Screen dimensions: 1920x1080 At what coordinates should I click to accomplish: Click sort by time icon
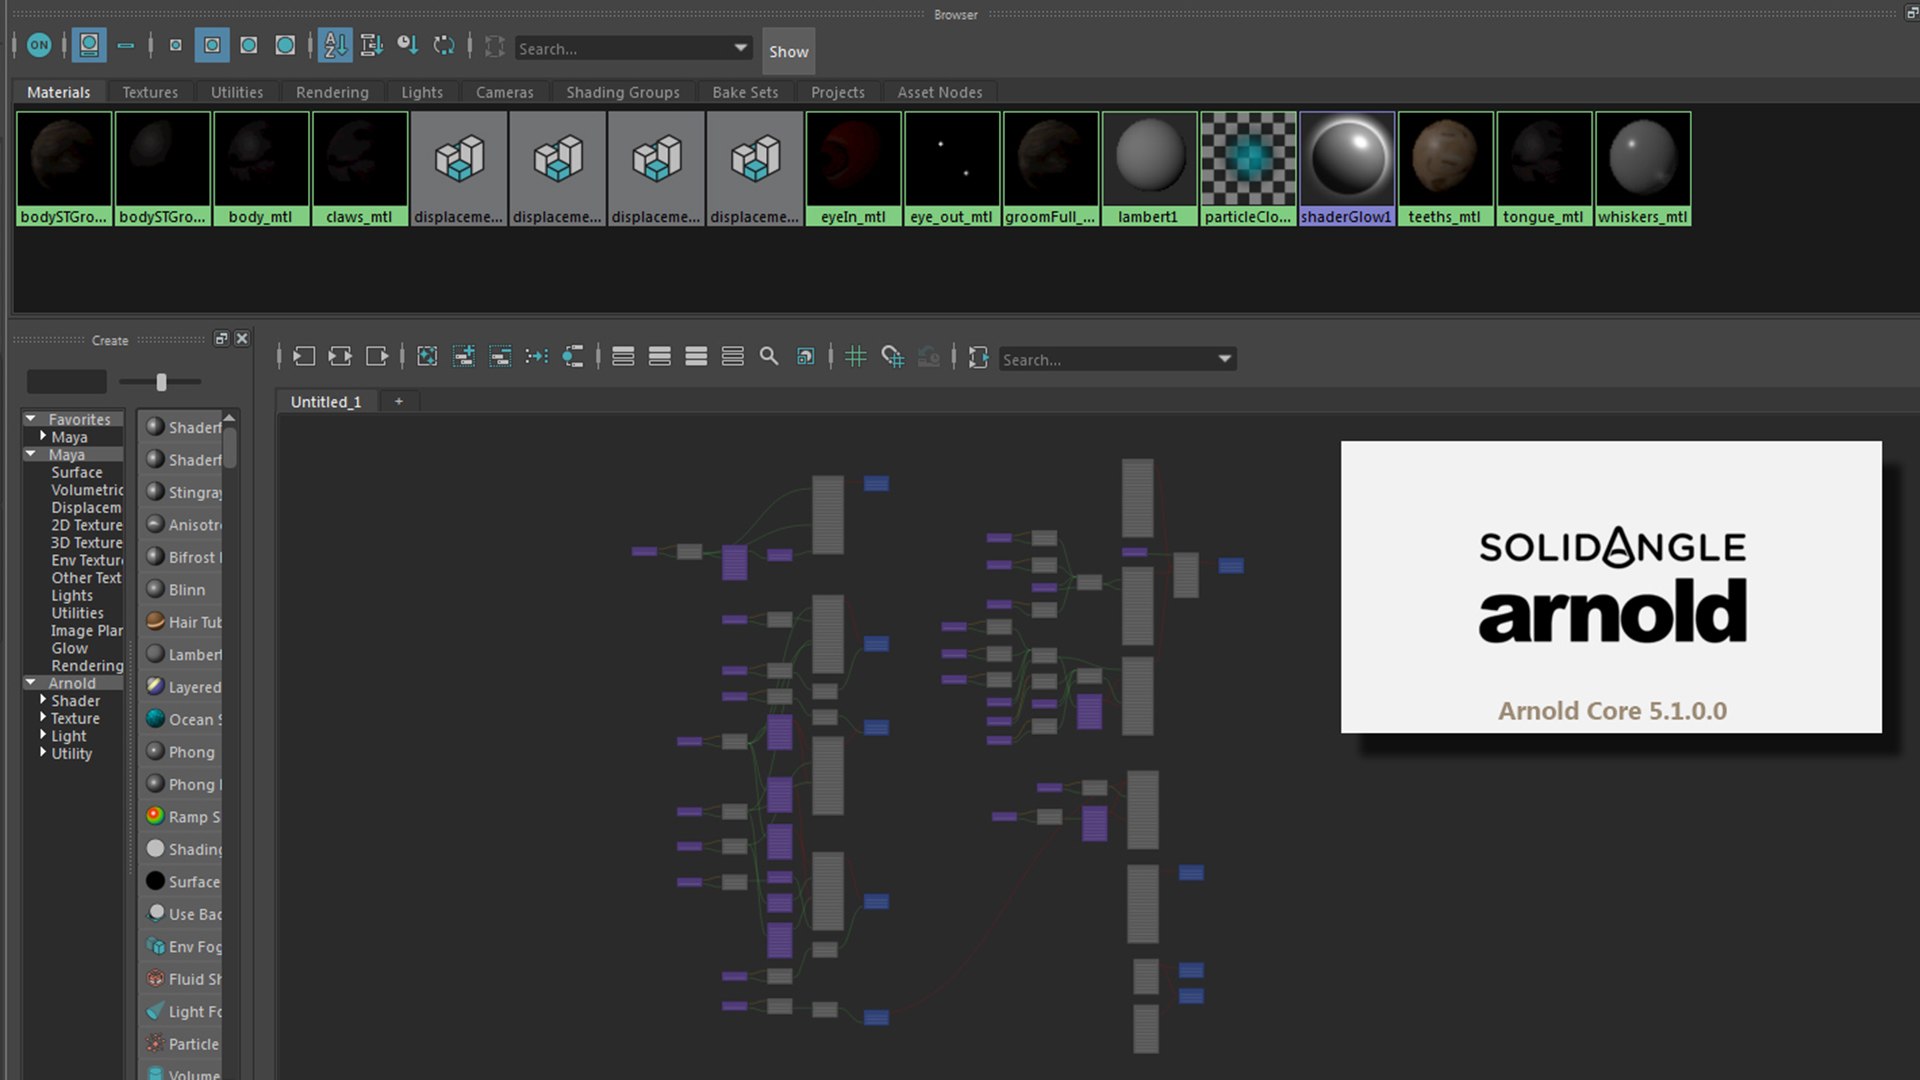click(x=408, y=45)
